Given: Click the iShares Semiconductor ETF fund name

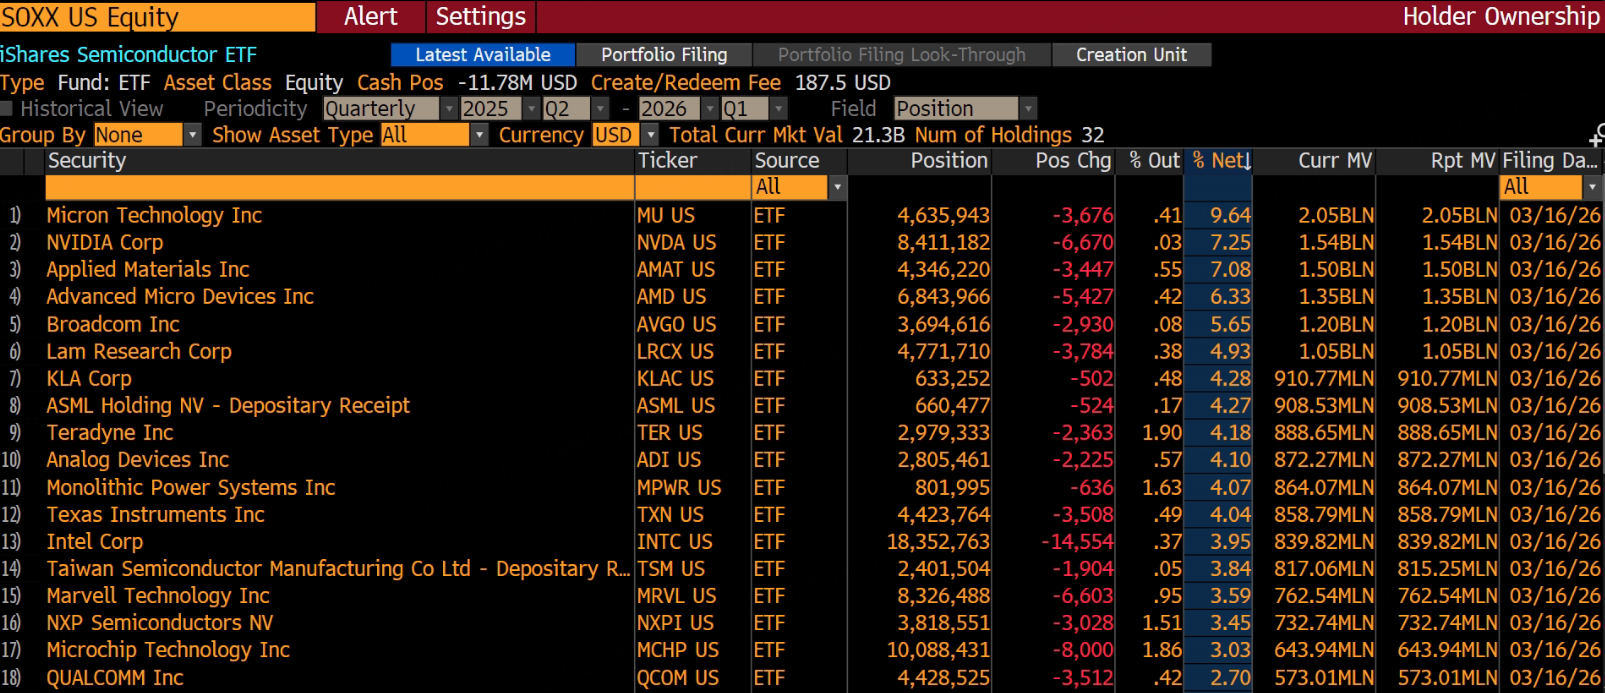Looking at the screenshot, I should click(128, 55).
